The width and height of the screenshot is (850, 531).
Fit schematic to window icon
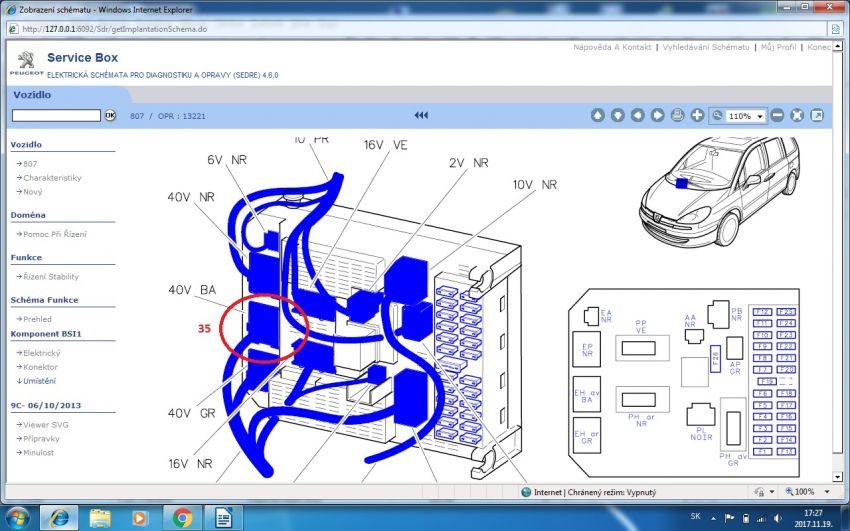[x=797, y=115]
